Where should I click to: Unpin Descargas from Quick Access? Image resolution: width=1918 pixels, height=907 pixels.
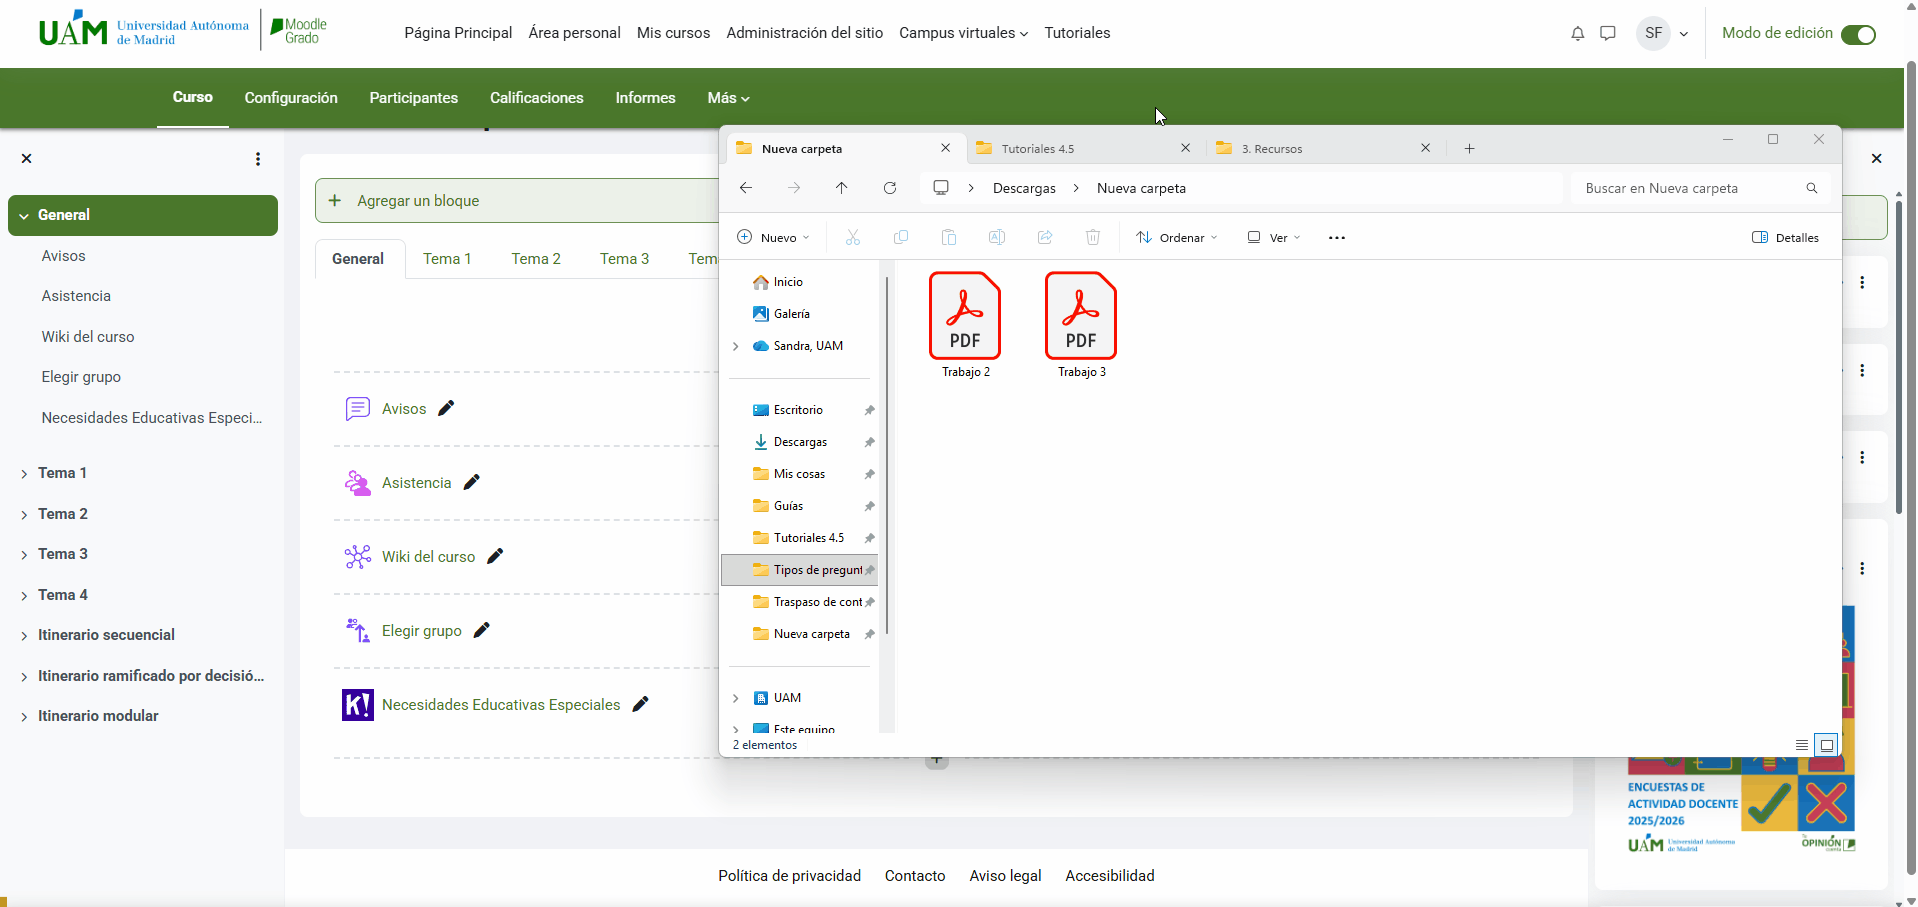tap(869, 441)
